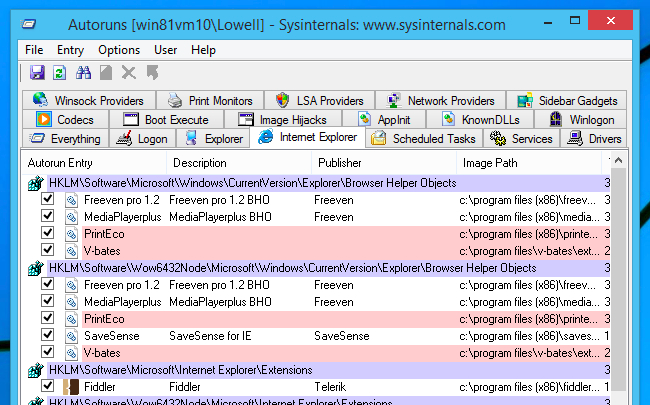This screenshot has width=650, height=405.
Task: Select the Internet Explorer tab
Action: 307,137
